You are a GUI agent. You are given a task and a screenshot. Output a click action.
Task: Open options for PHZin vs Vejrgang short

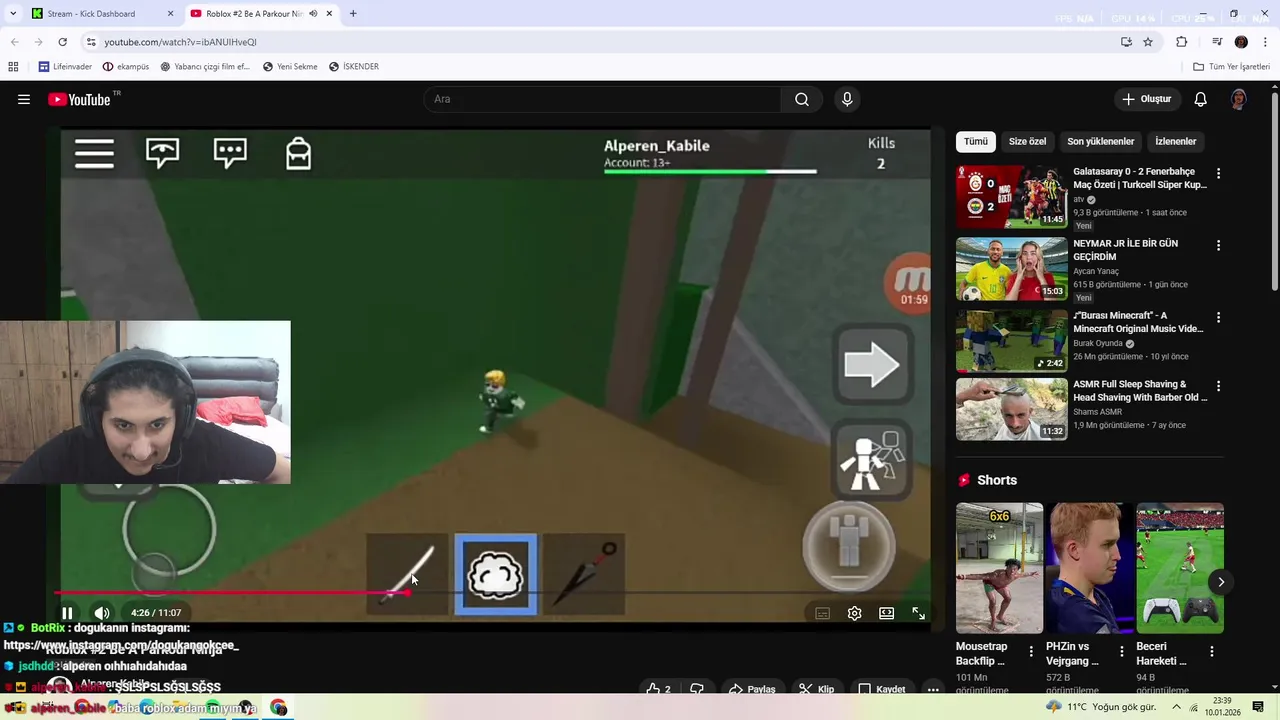tap(1121, 651)
